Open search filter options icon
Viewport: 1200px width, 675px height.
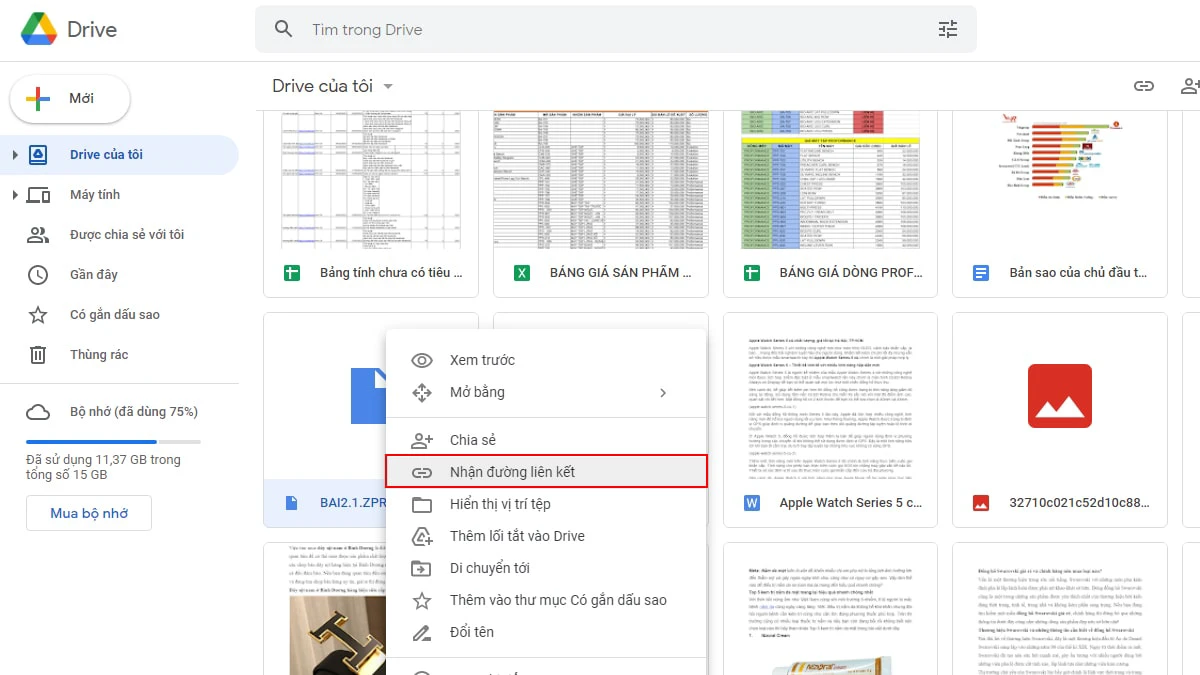click(948, 30)
